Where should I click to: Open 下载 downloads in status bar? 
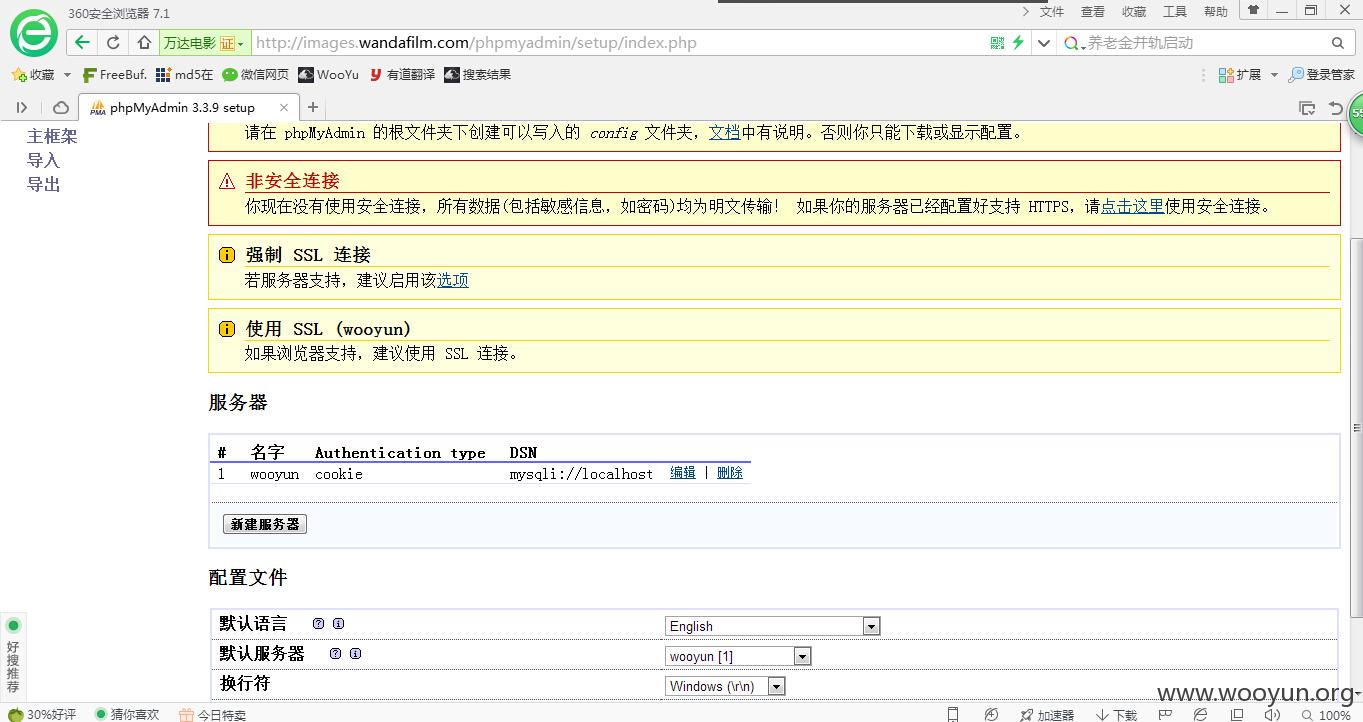1116,715
